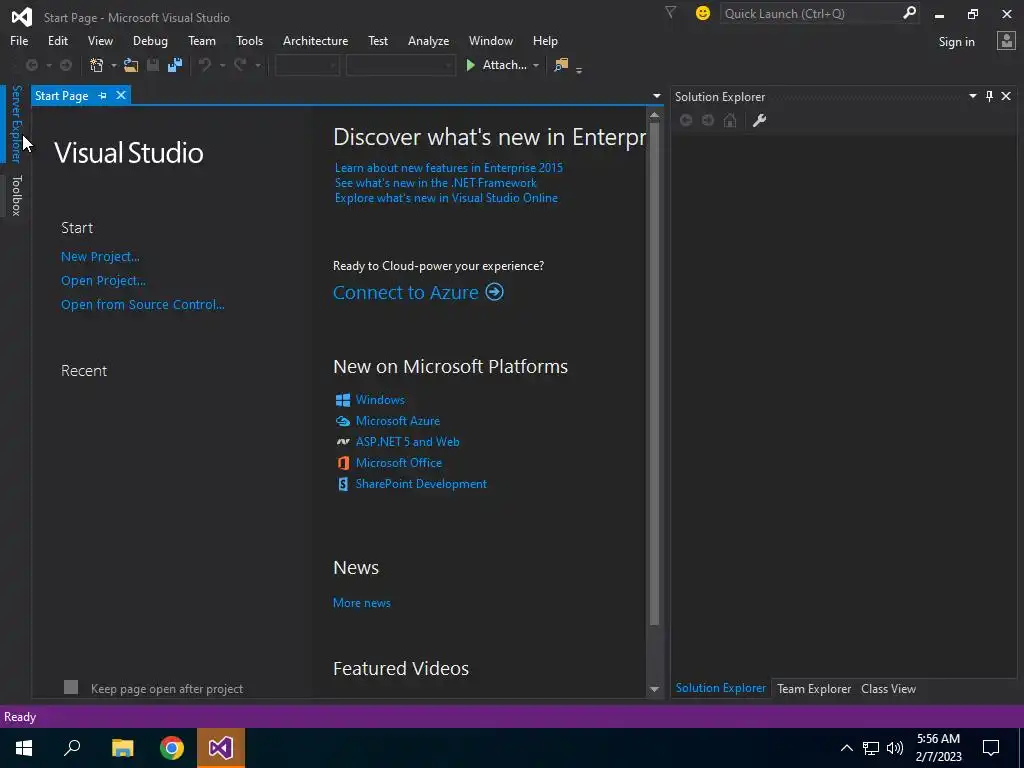Open the Solution Platforms combo box
1024x768 pixels.
(400, 65)
